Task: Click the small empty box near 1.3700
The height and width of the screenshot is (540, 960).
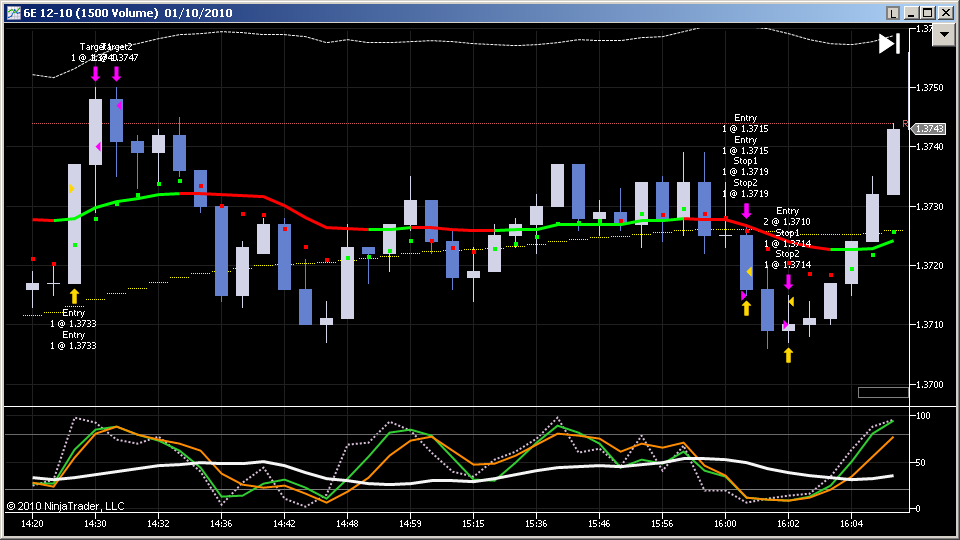Action: [883, 392]
